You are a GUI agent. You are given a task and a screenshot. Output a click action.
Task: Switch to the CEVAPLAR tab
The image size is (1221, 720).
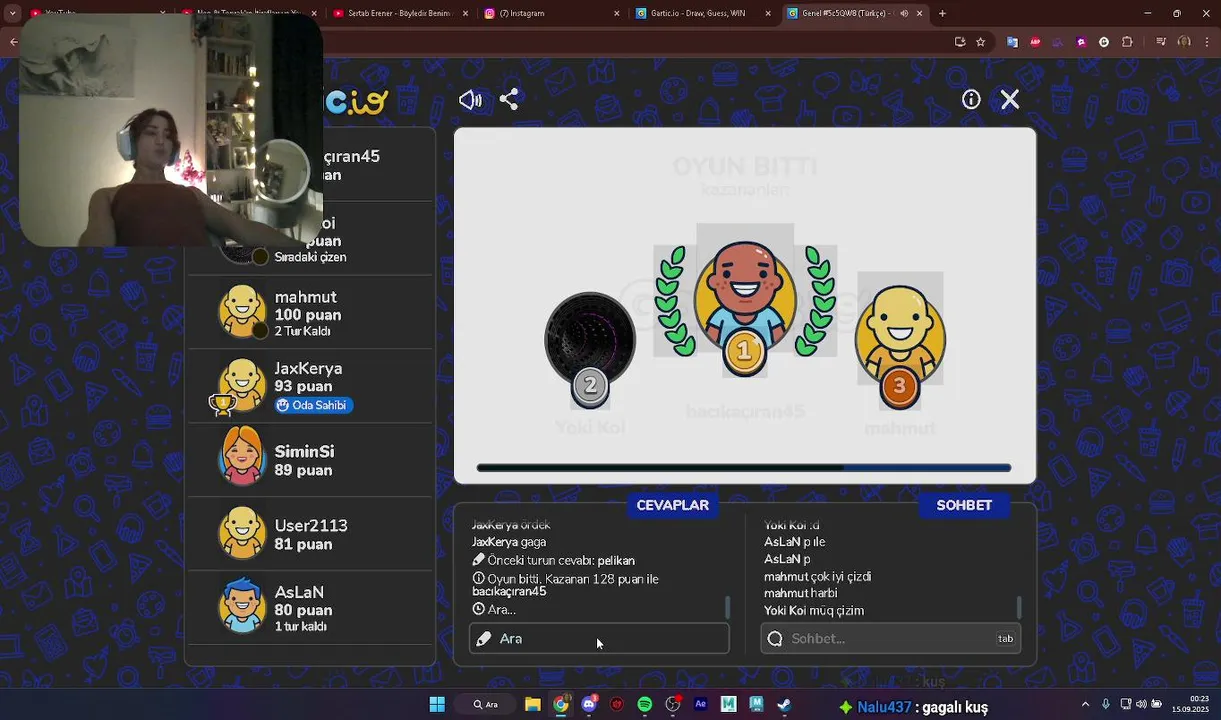coord(672,505)
